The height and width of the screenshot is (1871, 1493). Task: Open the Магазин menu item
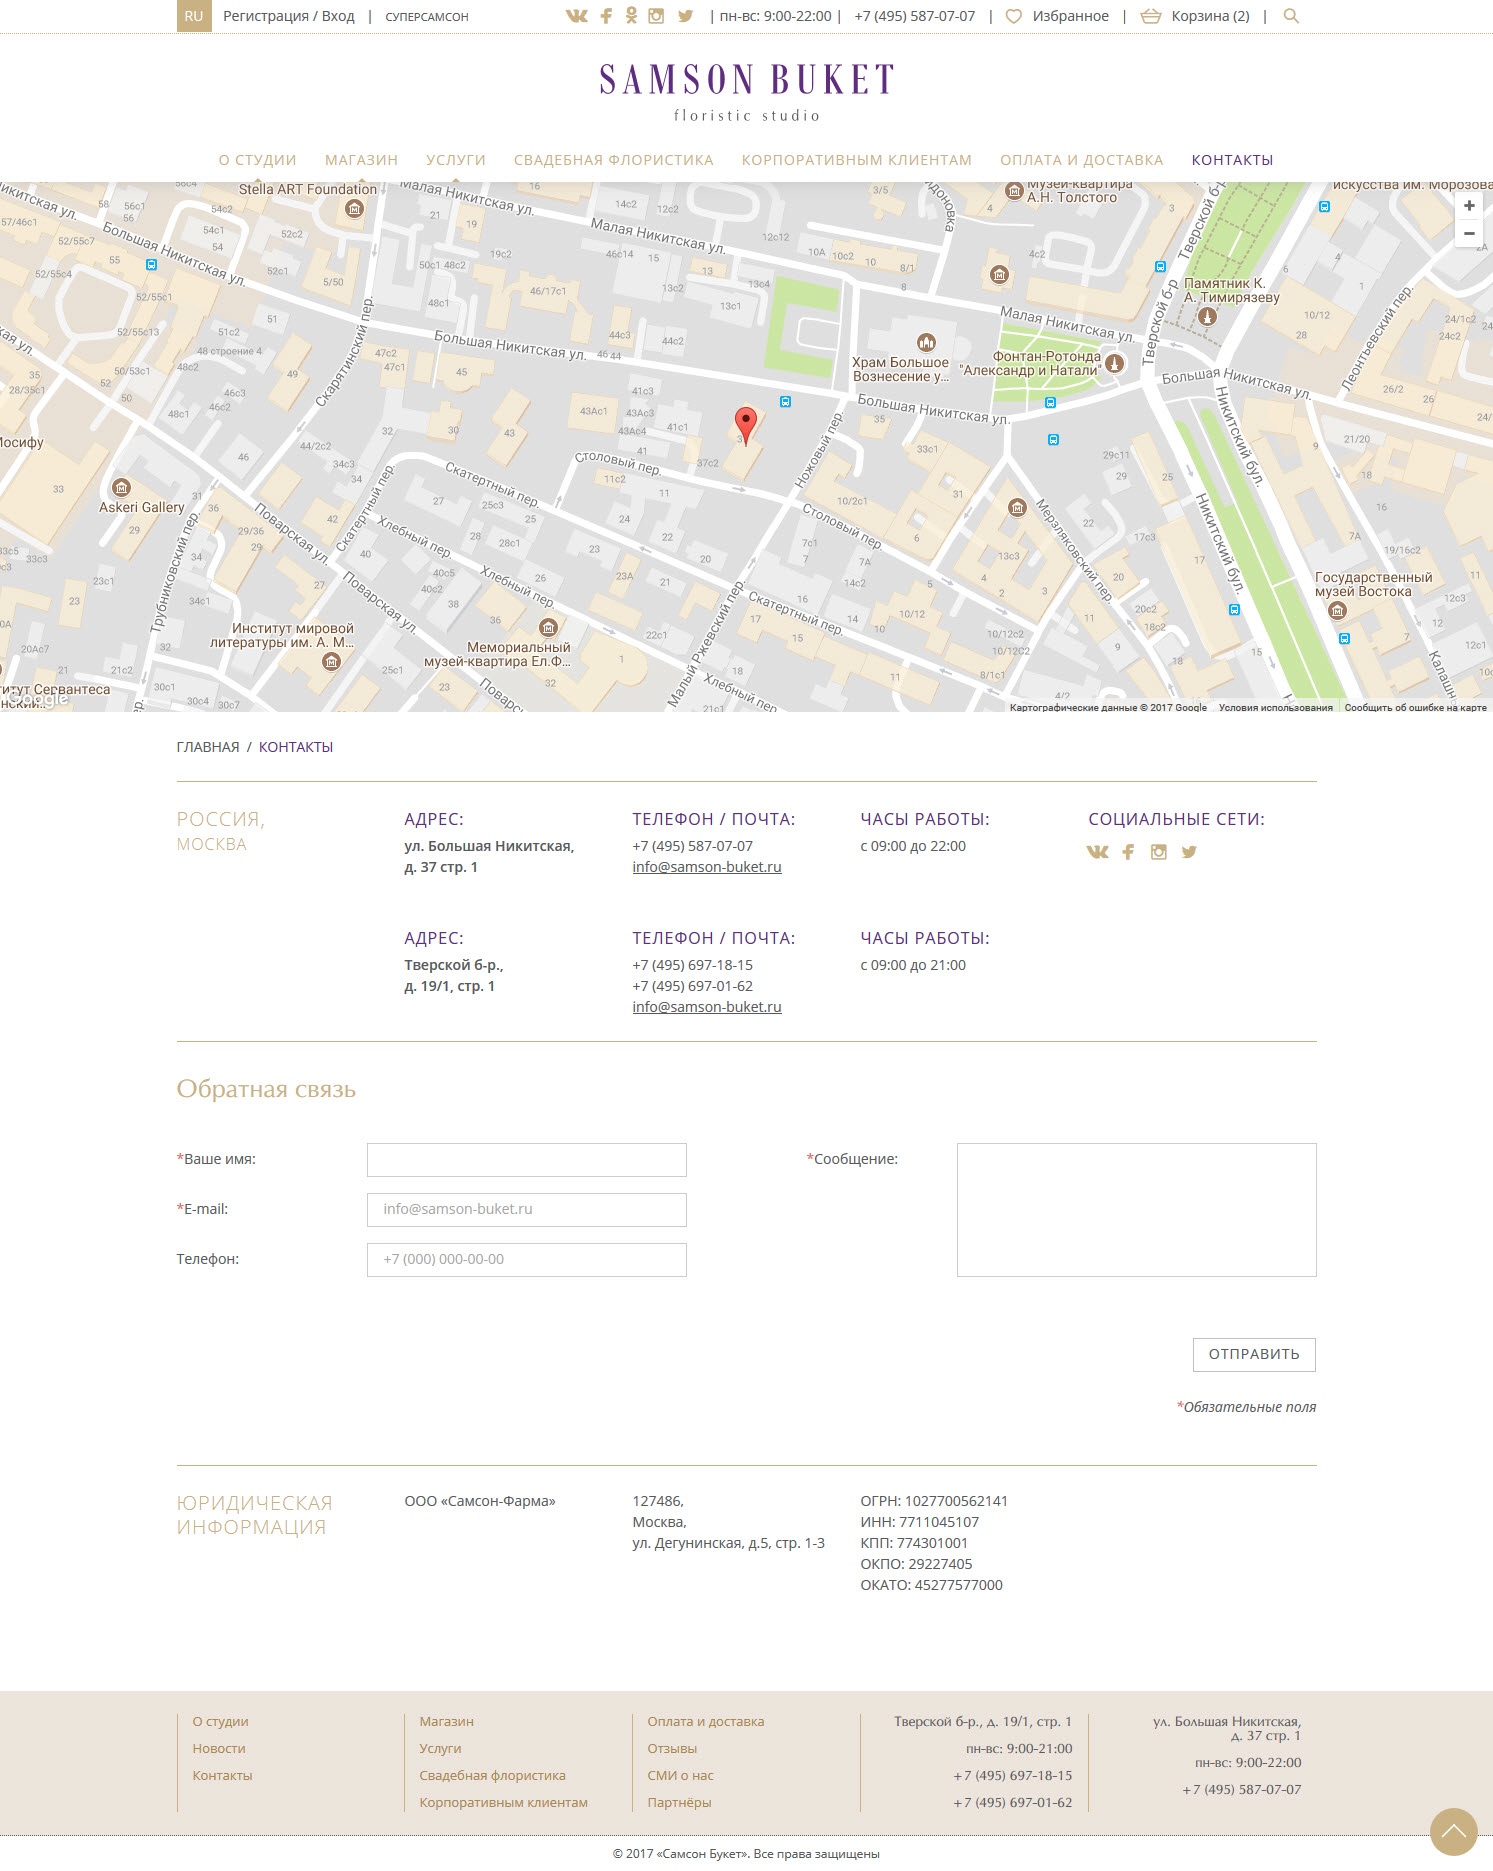[x=361, y=160]
